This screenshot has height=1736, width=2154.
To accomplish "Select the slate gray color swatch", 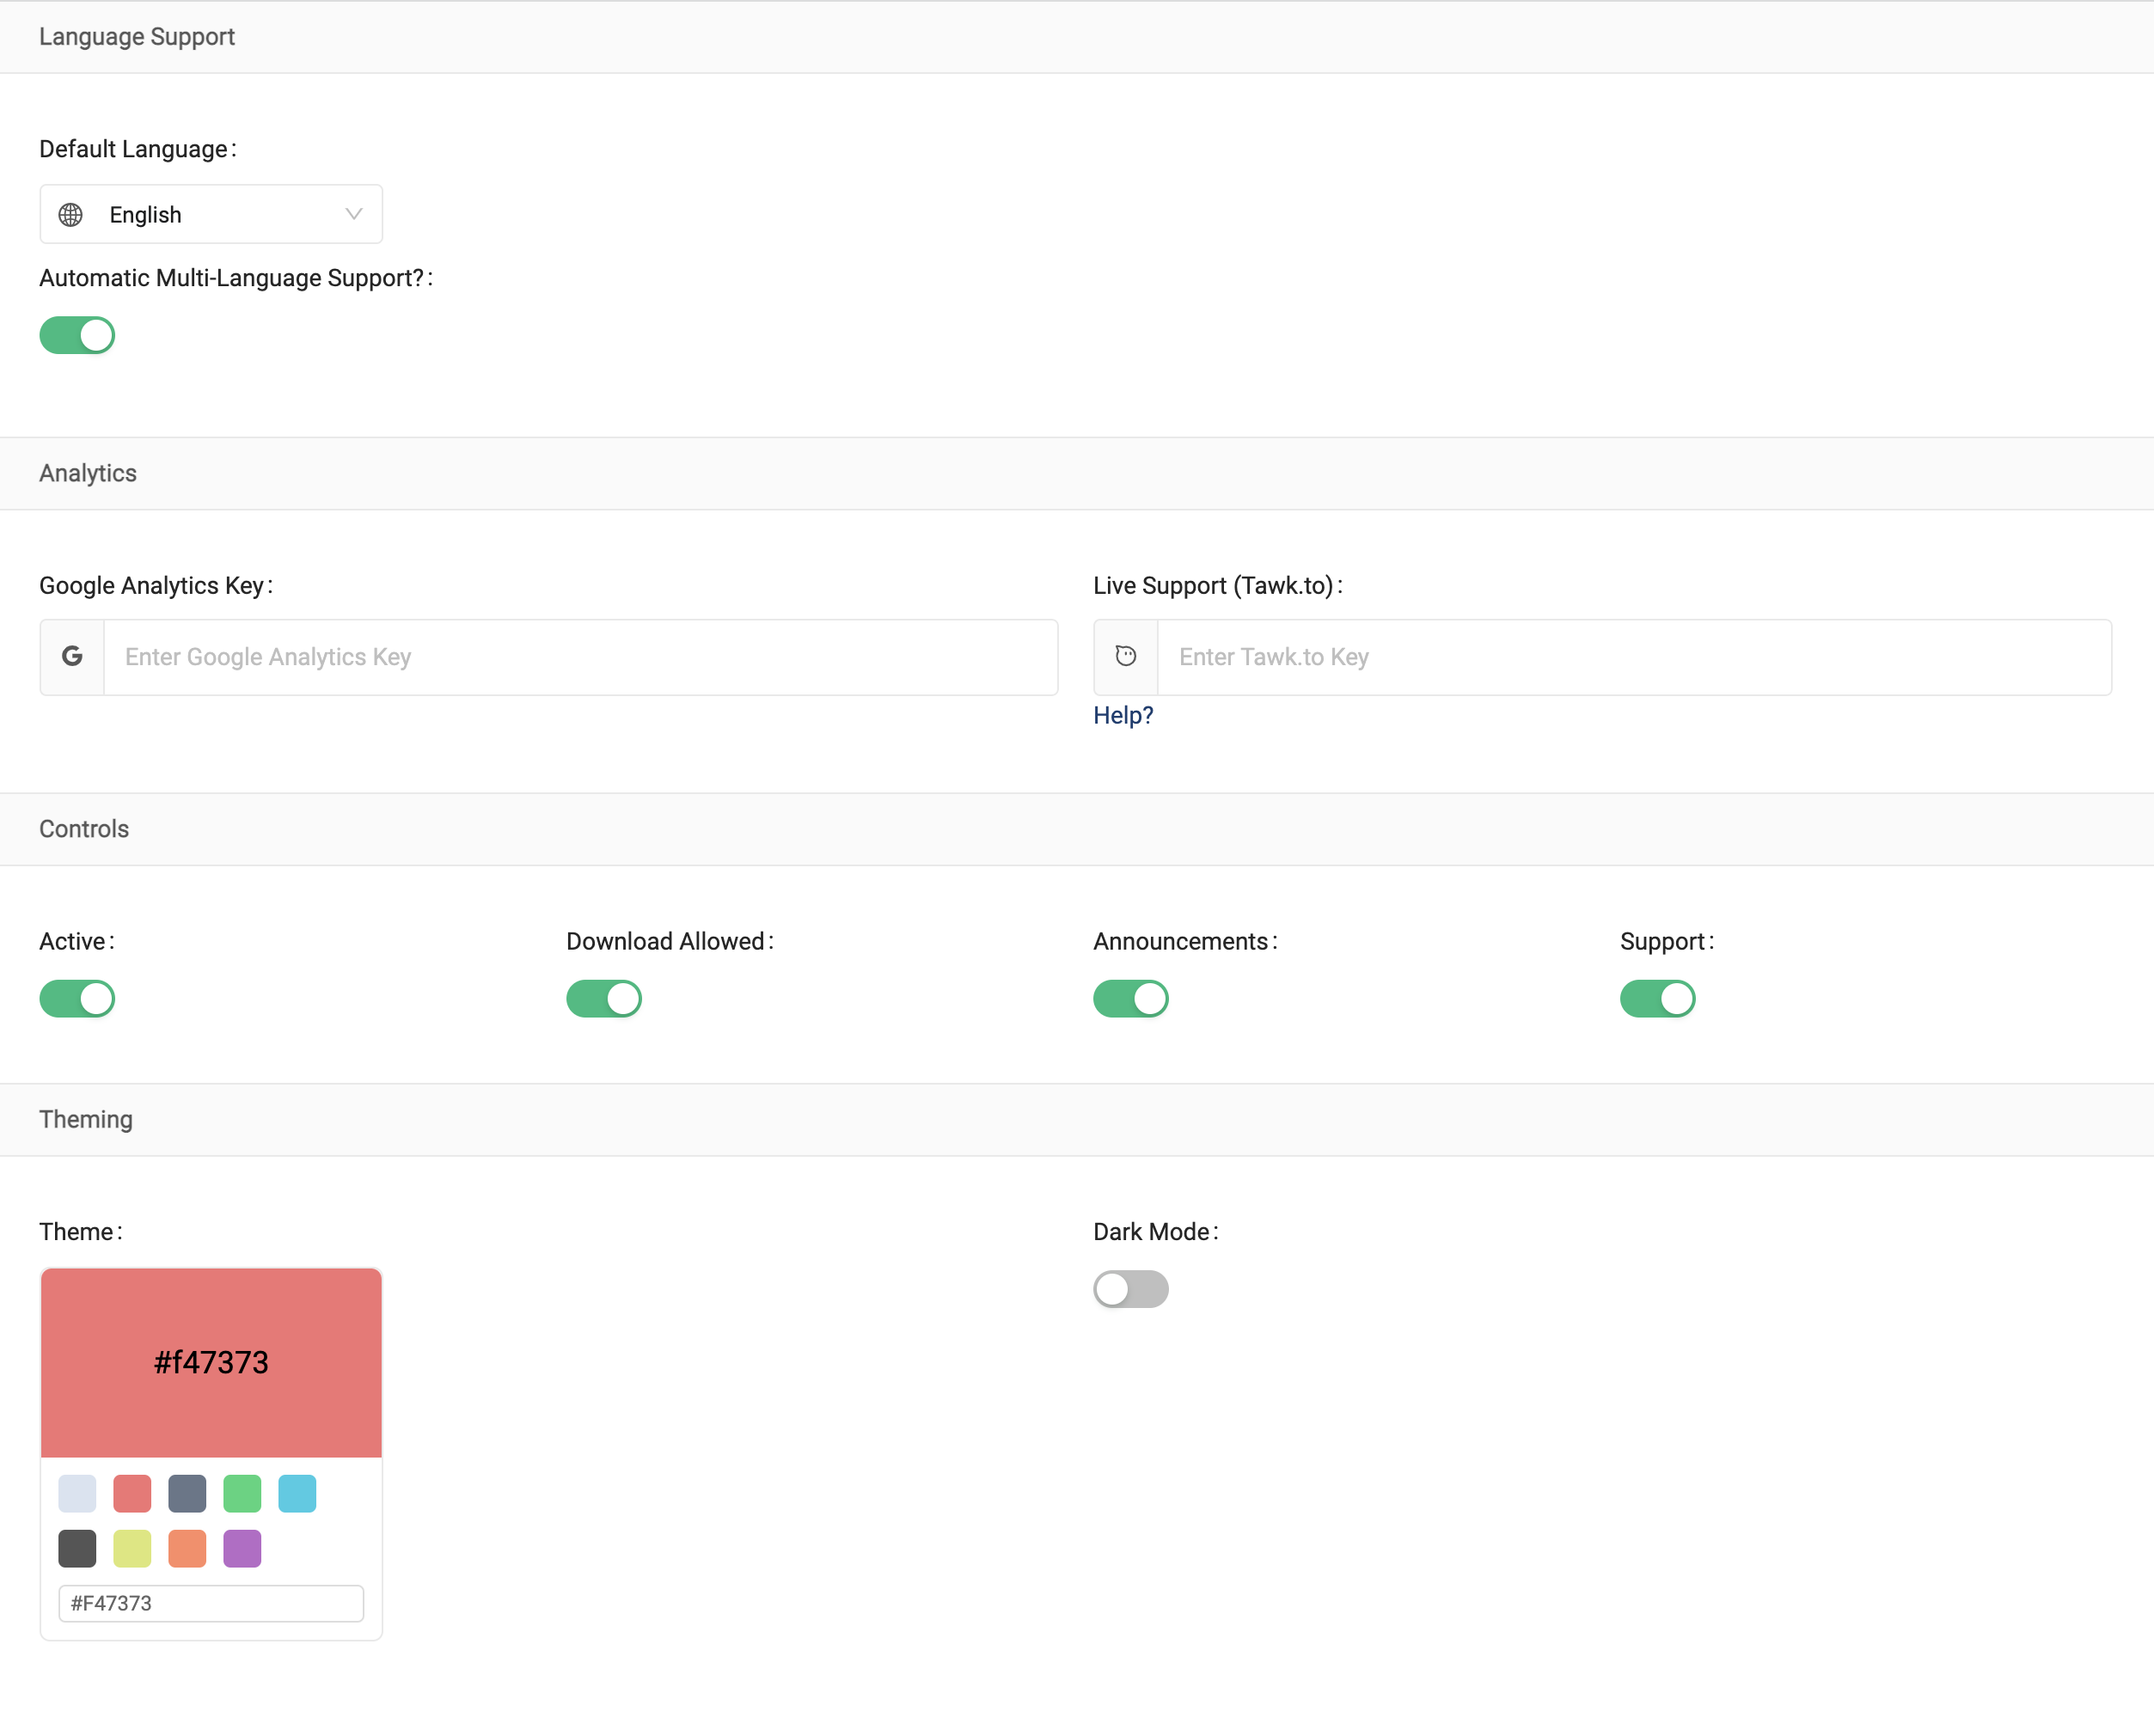I will tap(187, 1493).
